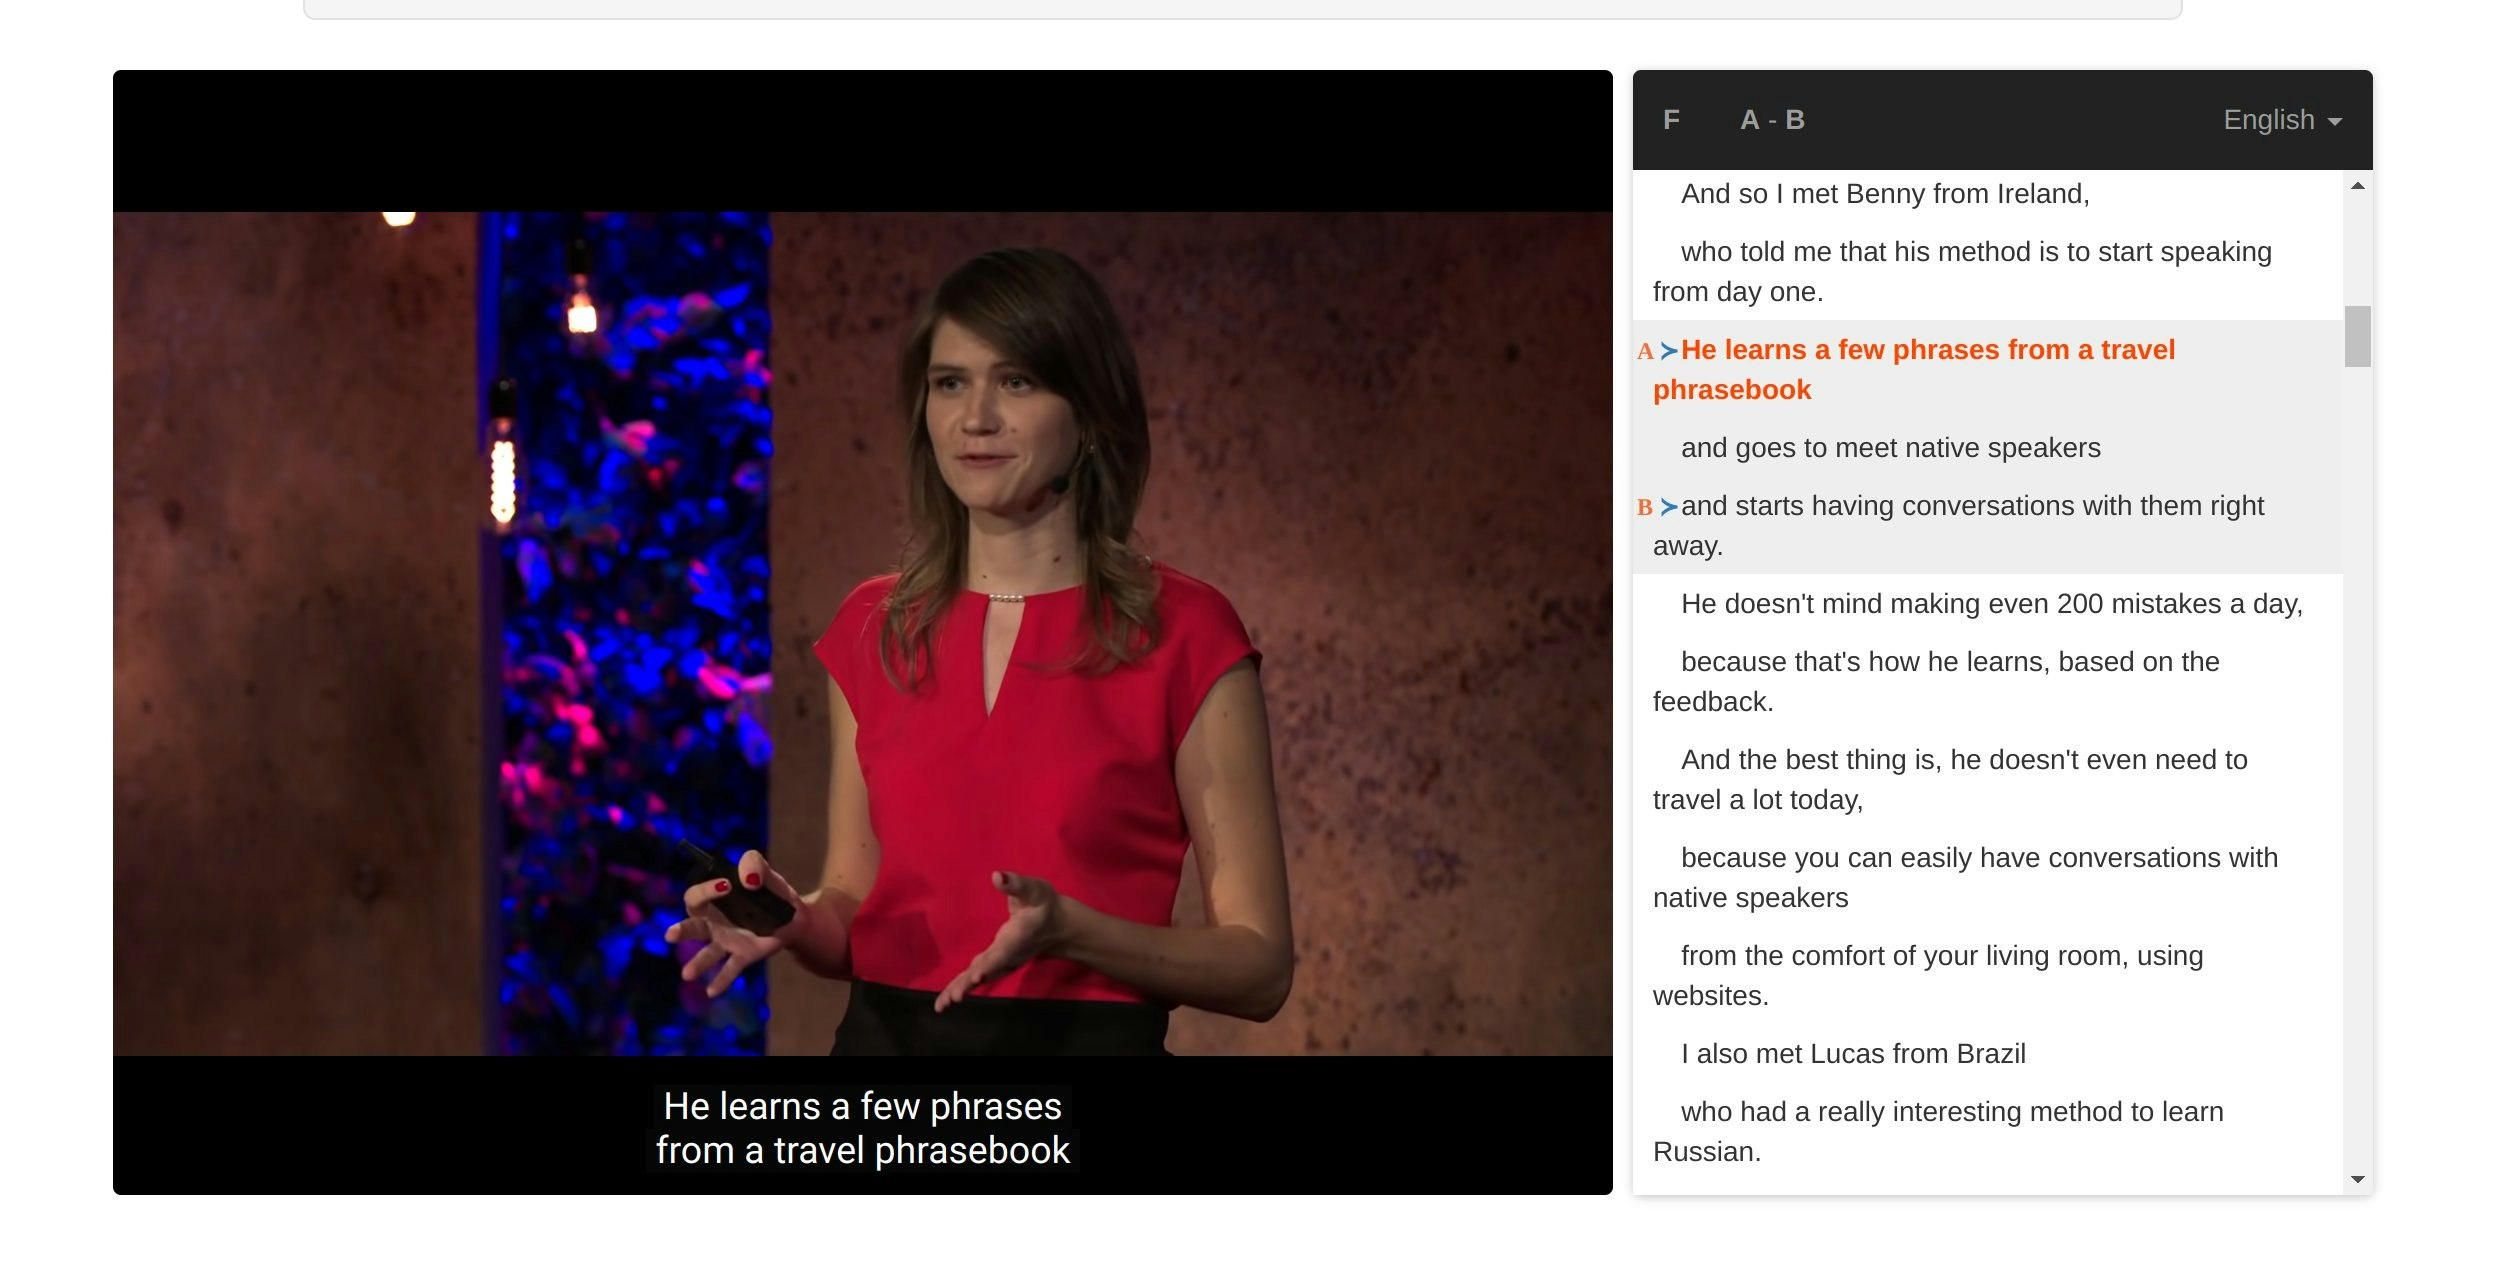Jump to 'And the best thing is' line
The width and height of the screenshot is (2504, 1262).
pyautogui.click(x=1963, y=760)
